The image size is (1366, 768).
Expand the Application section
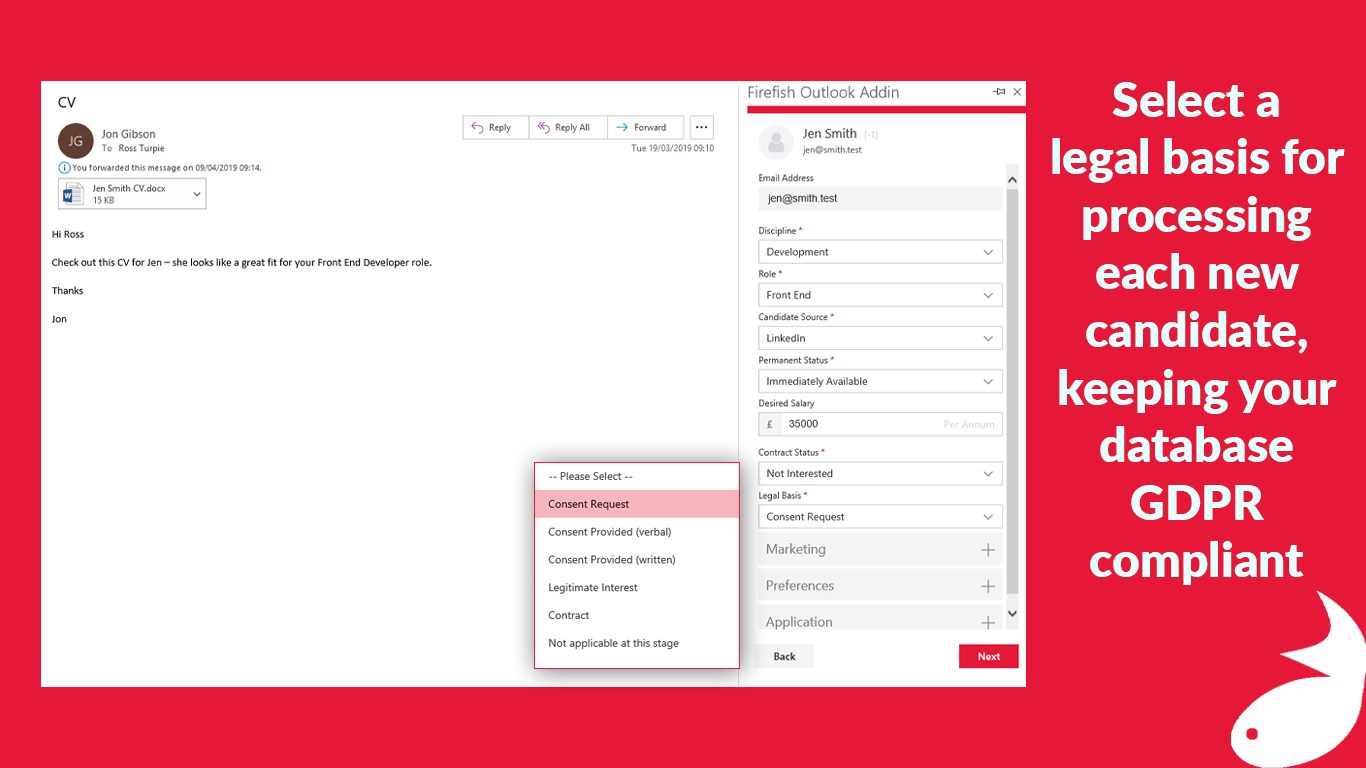(880, 620)
